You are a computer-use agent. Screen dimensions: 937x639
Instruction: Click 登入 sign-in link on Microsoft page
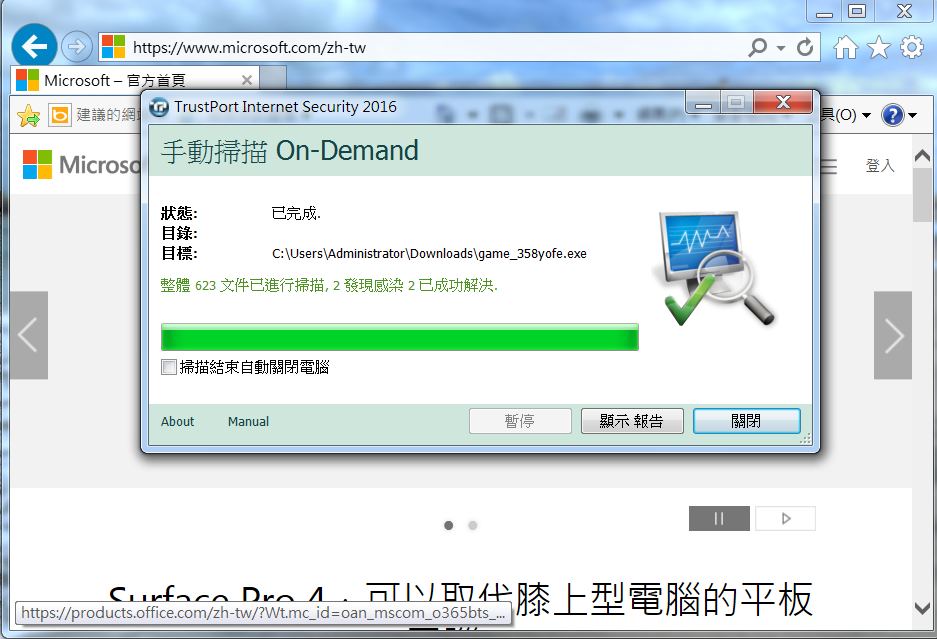[x=880, y=166]
